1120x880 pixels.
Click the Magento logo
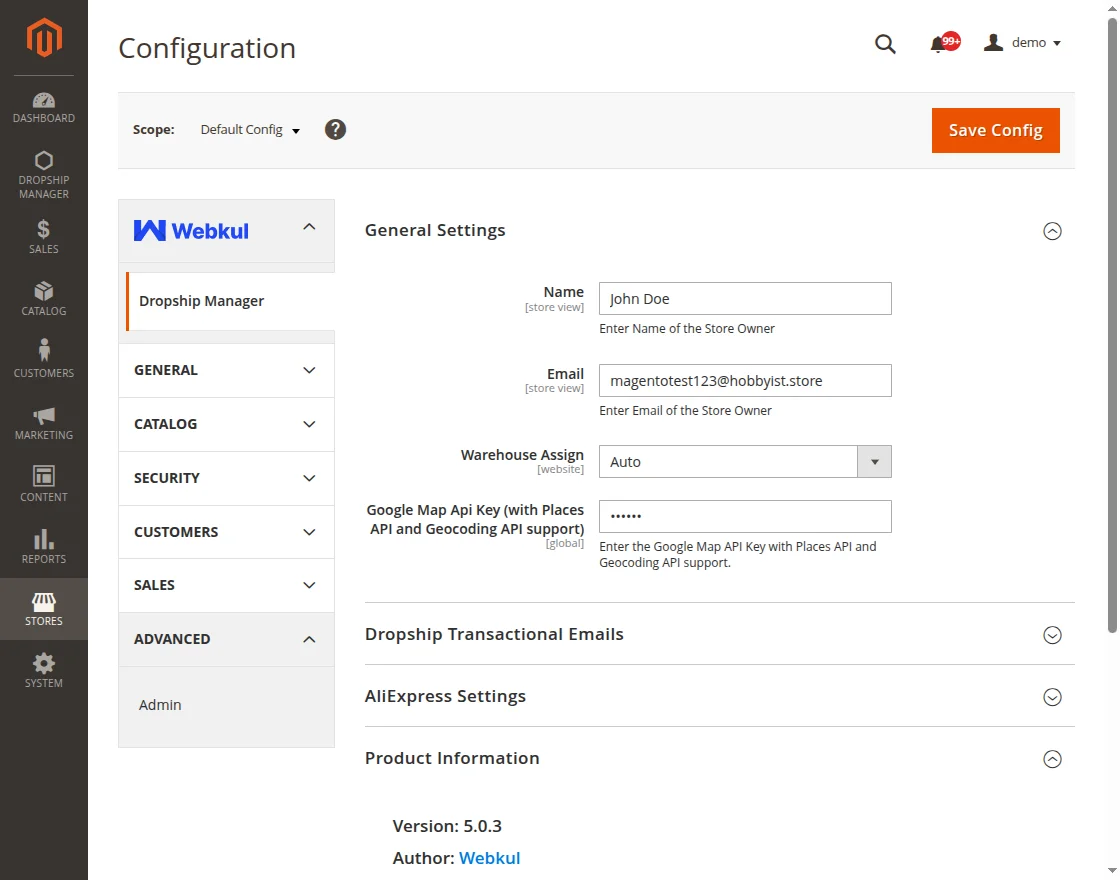click(x=44, y=37)
